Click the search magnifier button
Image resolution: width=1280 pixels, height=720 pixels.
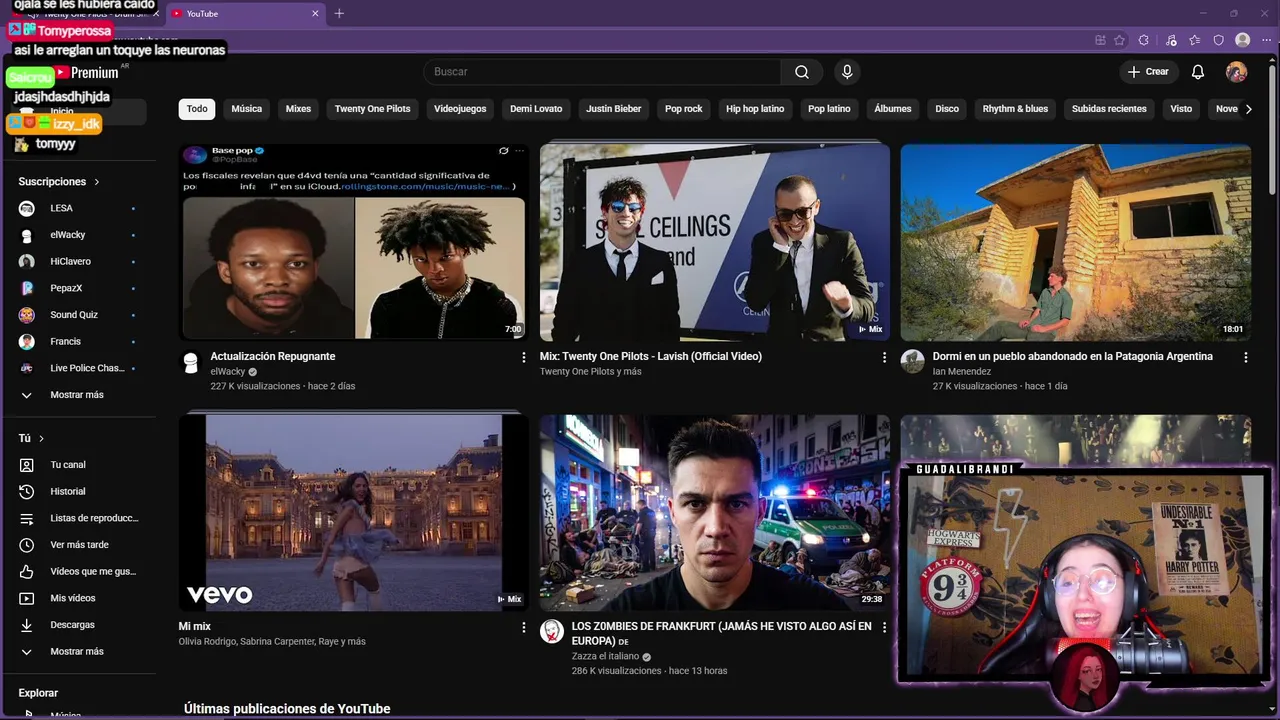(x=802, y=72)
